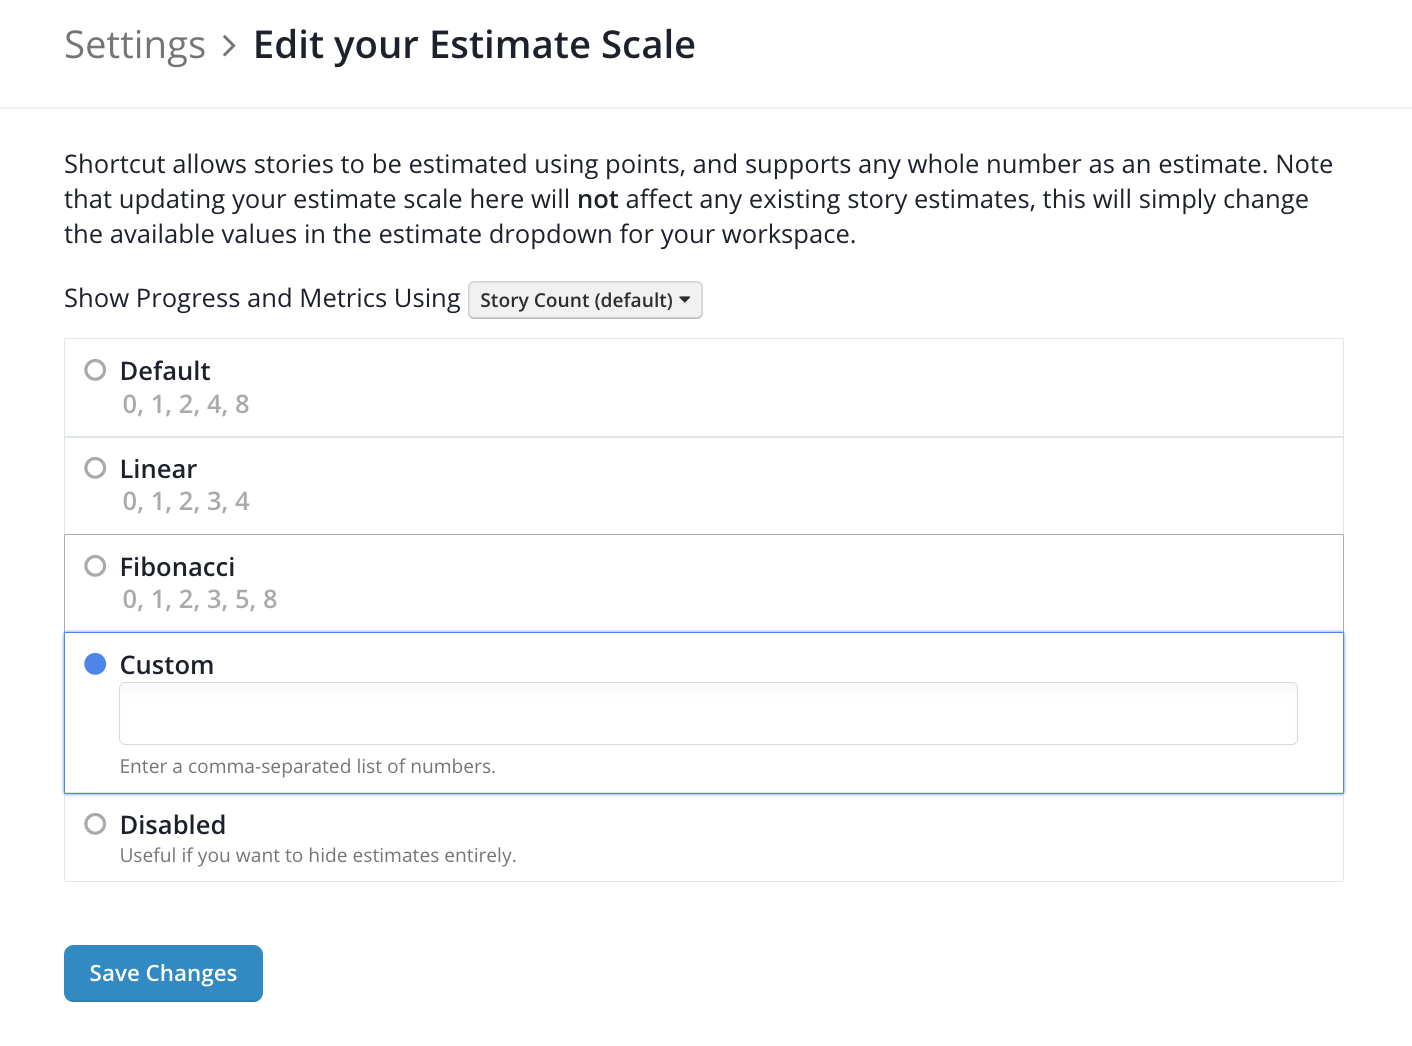Image resolution: width=1412 pixels, height=1046 pixels.
Task: Select the Custom radio button
Action: (95, 664)
